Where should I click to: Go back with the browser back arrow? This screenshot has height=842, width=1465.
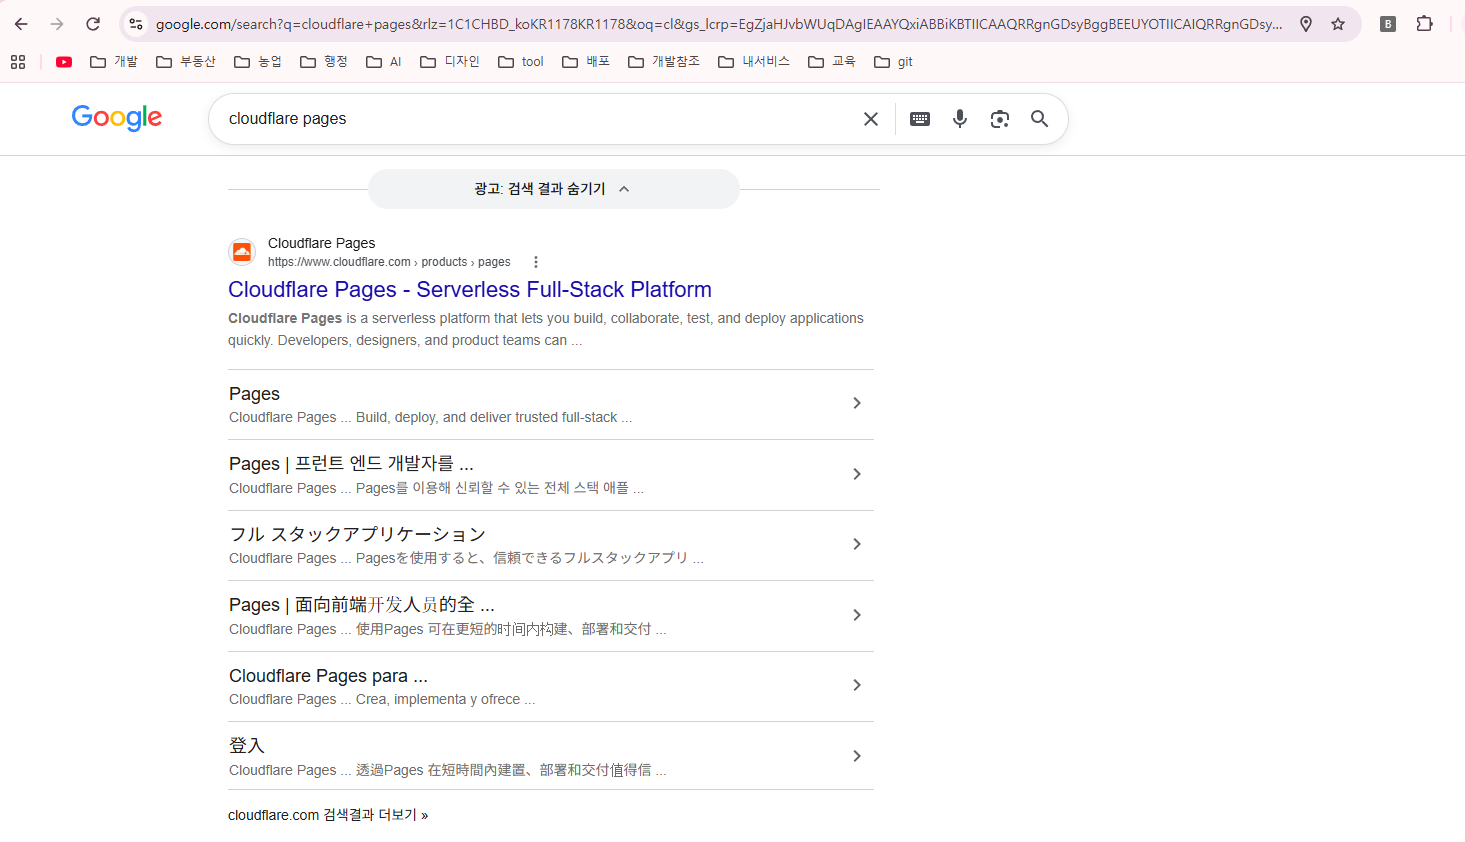tap(21, 24)
